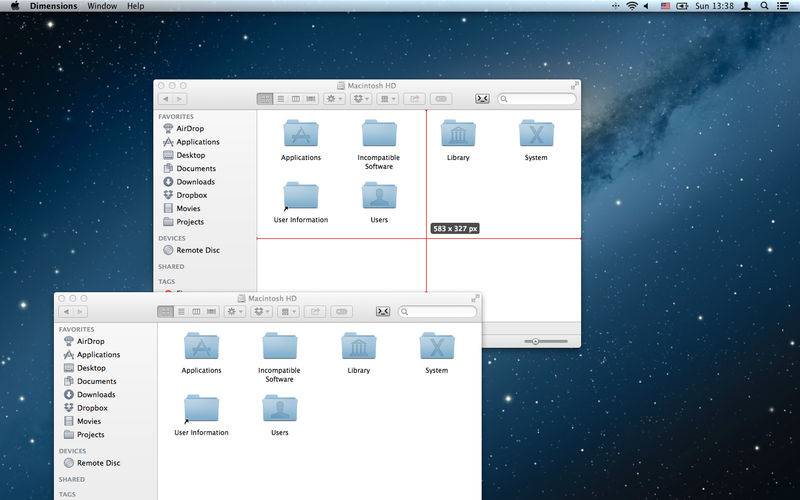Switch front window to list view
Screen dimensions: 800x500
[181, 312]
